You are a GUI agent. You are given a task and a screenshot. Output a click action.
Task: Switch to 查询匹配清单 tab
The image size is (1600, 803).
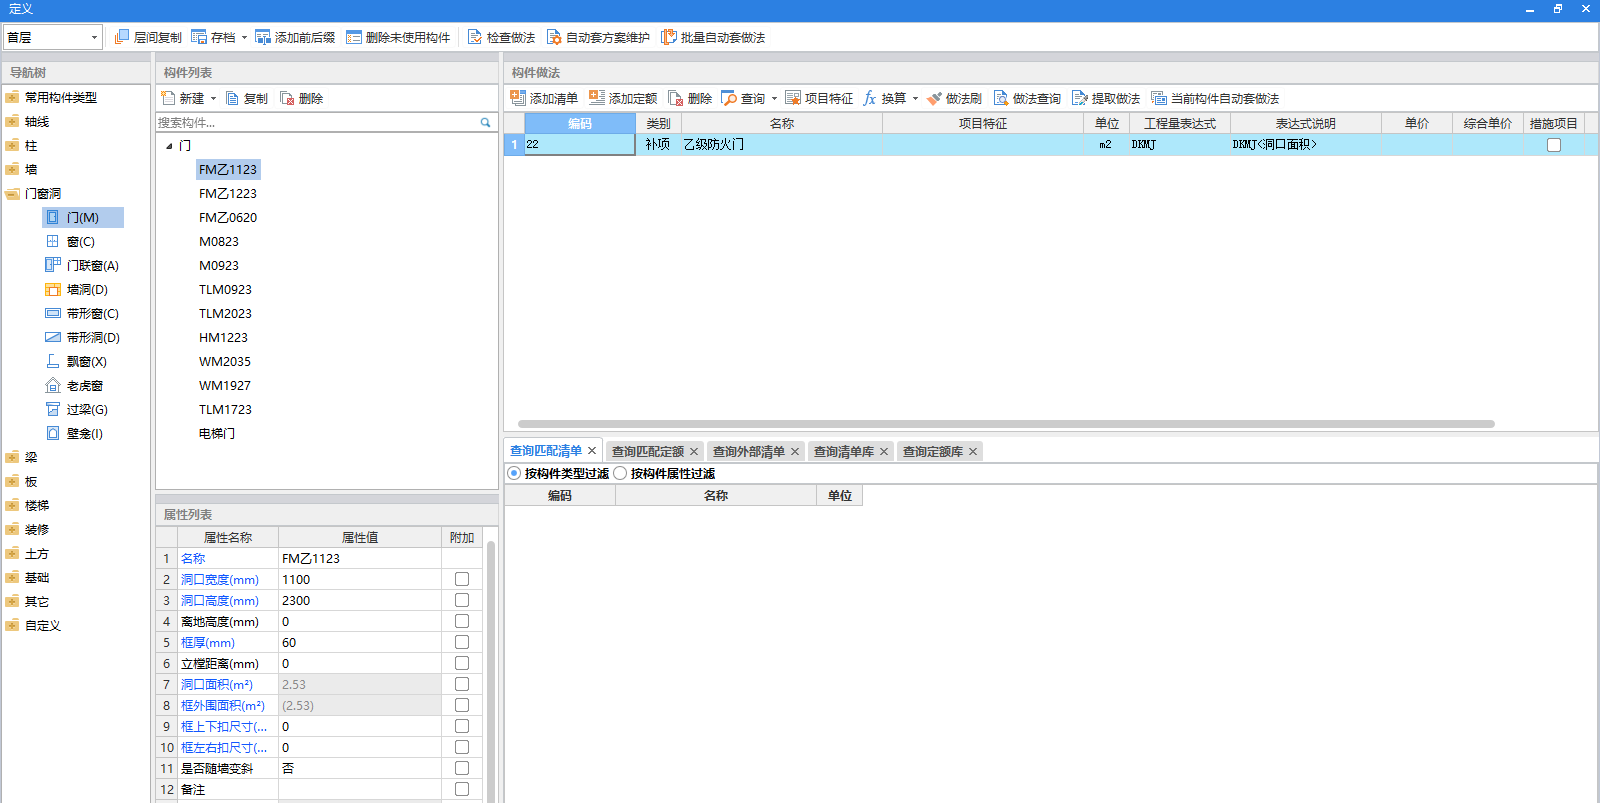pyautogui.click(x=546, y=451)
